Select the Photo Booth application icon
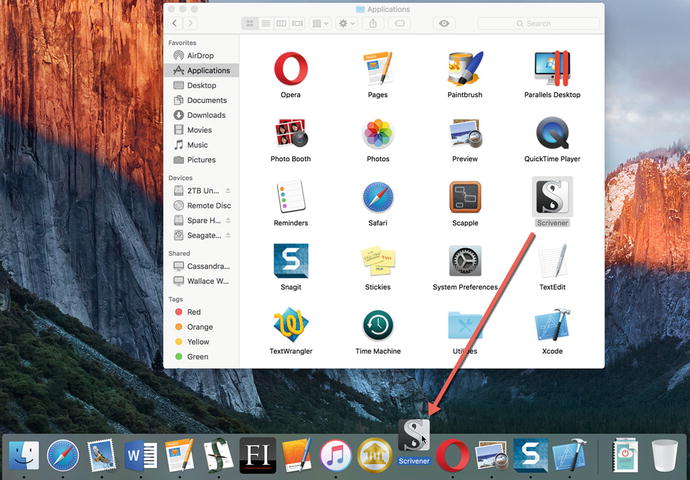This screenshot has height=480, width=690. pos(290,133)
